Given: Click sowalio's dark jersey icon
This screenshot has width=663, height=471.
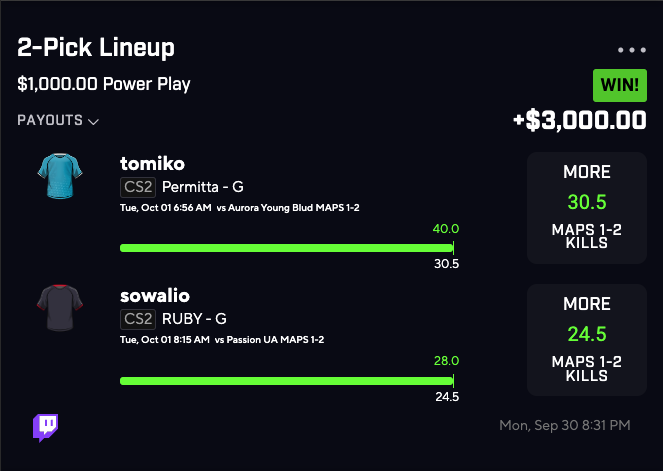Looking at the screenshot, I should pyautogui.click(x=54, y=308).
